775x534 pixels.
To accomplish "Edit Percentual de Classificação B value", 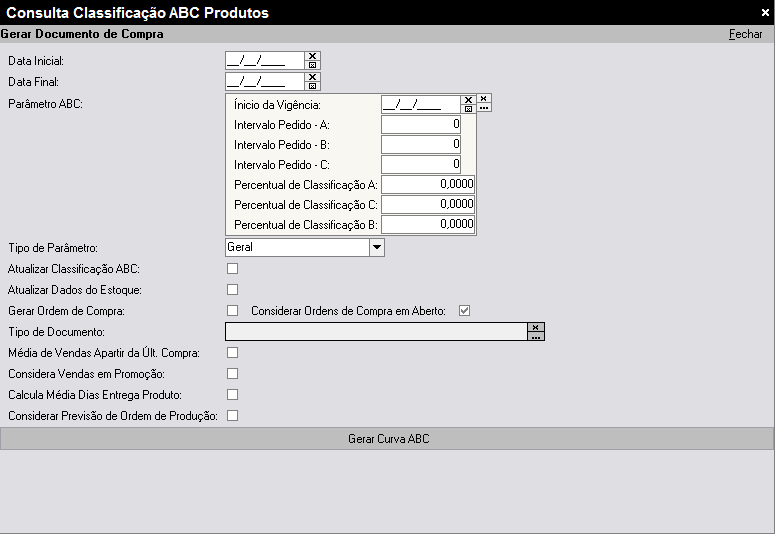I will click(x=428, y=224).
